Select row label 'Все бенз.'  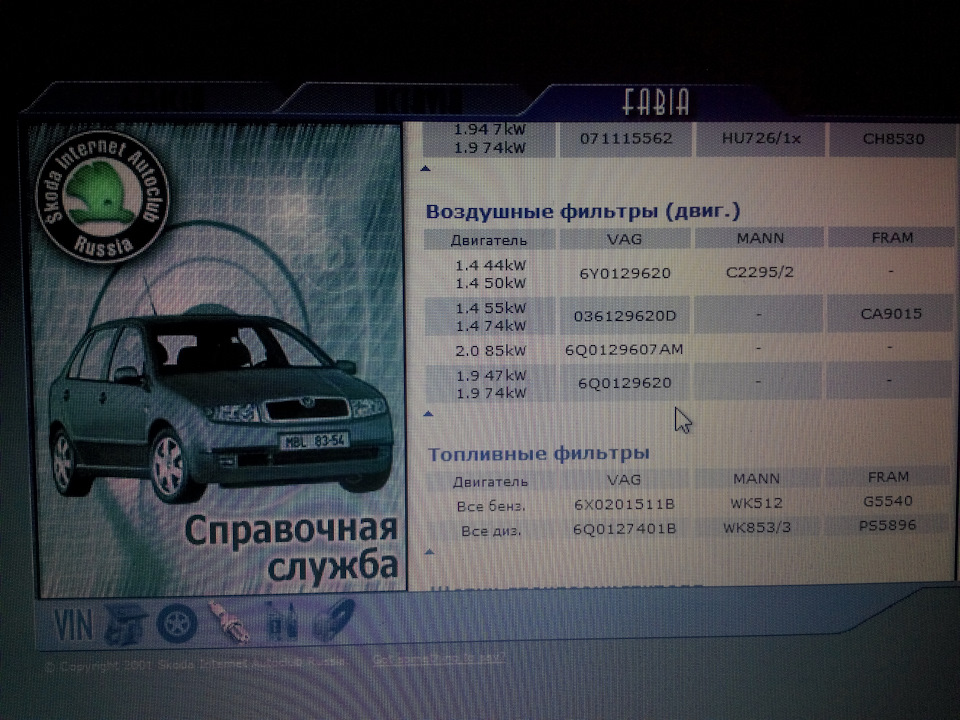[491, 507]
